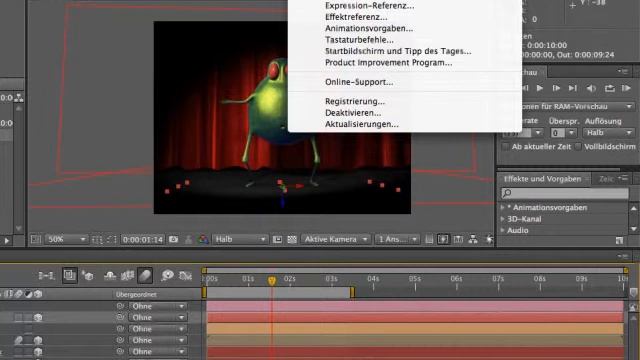Enable the Ab aktueller Zeit checkbox
Viewport: 640px width, 360px height.
[505, 147]
